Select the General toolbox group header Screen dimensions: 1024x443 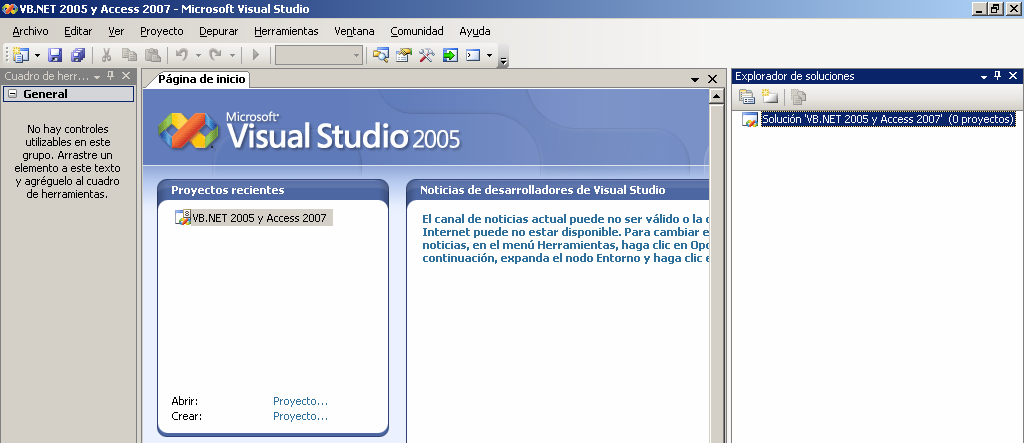coord(69,94)
